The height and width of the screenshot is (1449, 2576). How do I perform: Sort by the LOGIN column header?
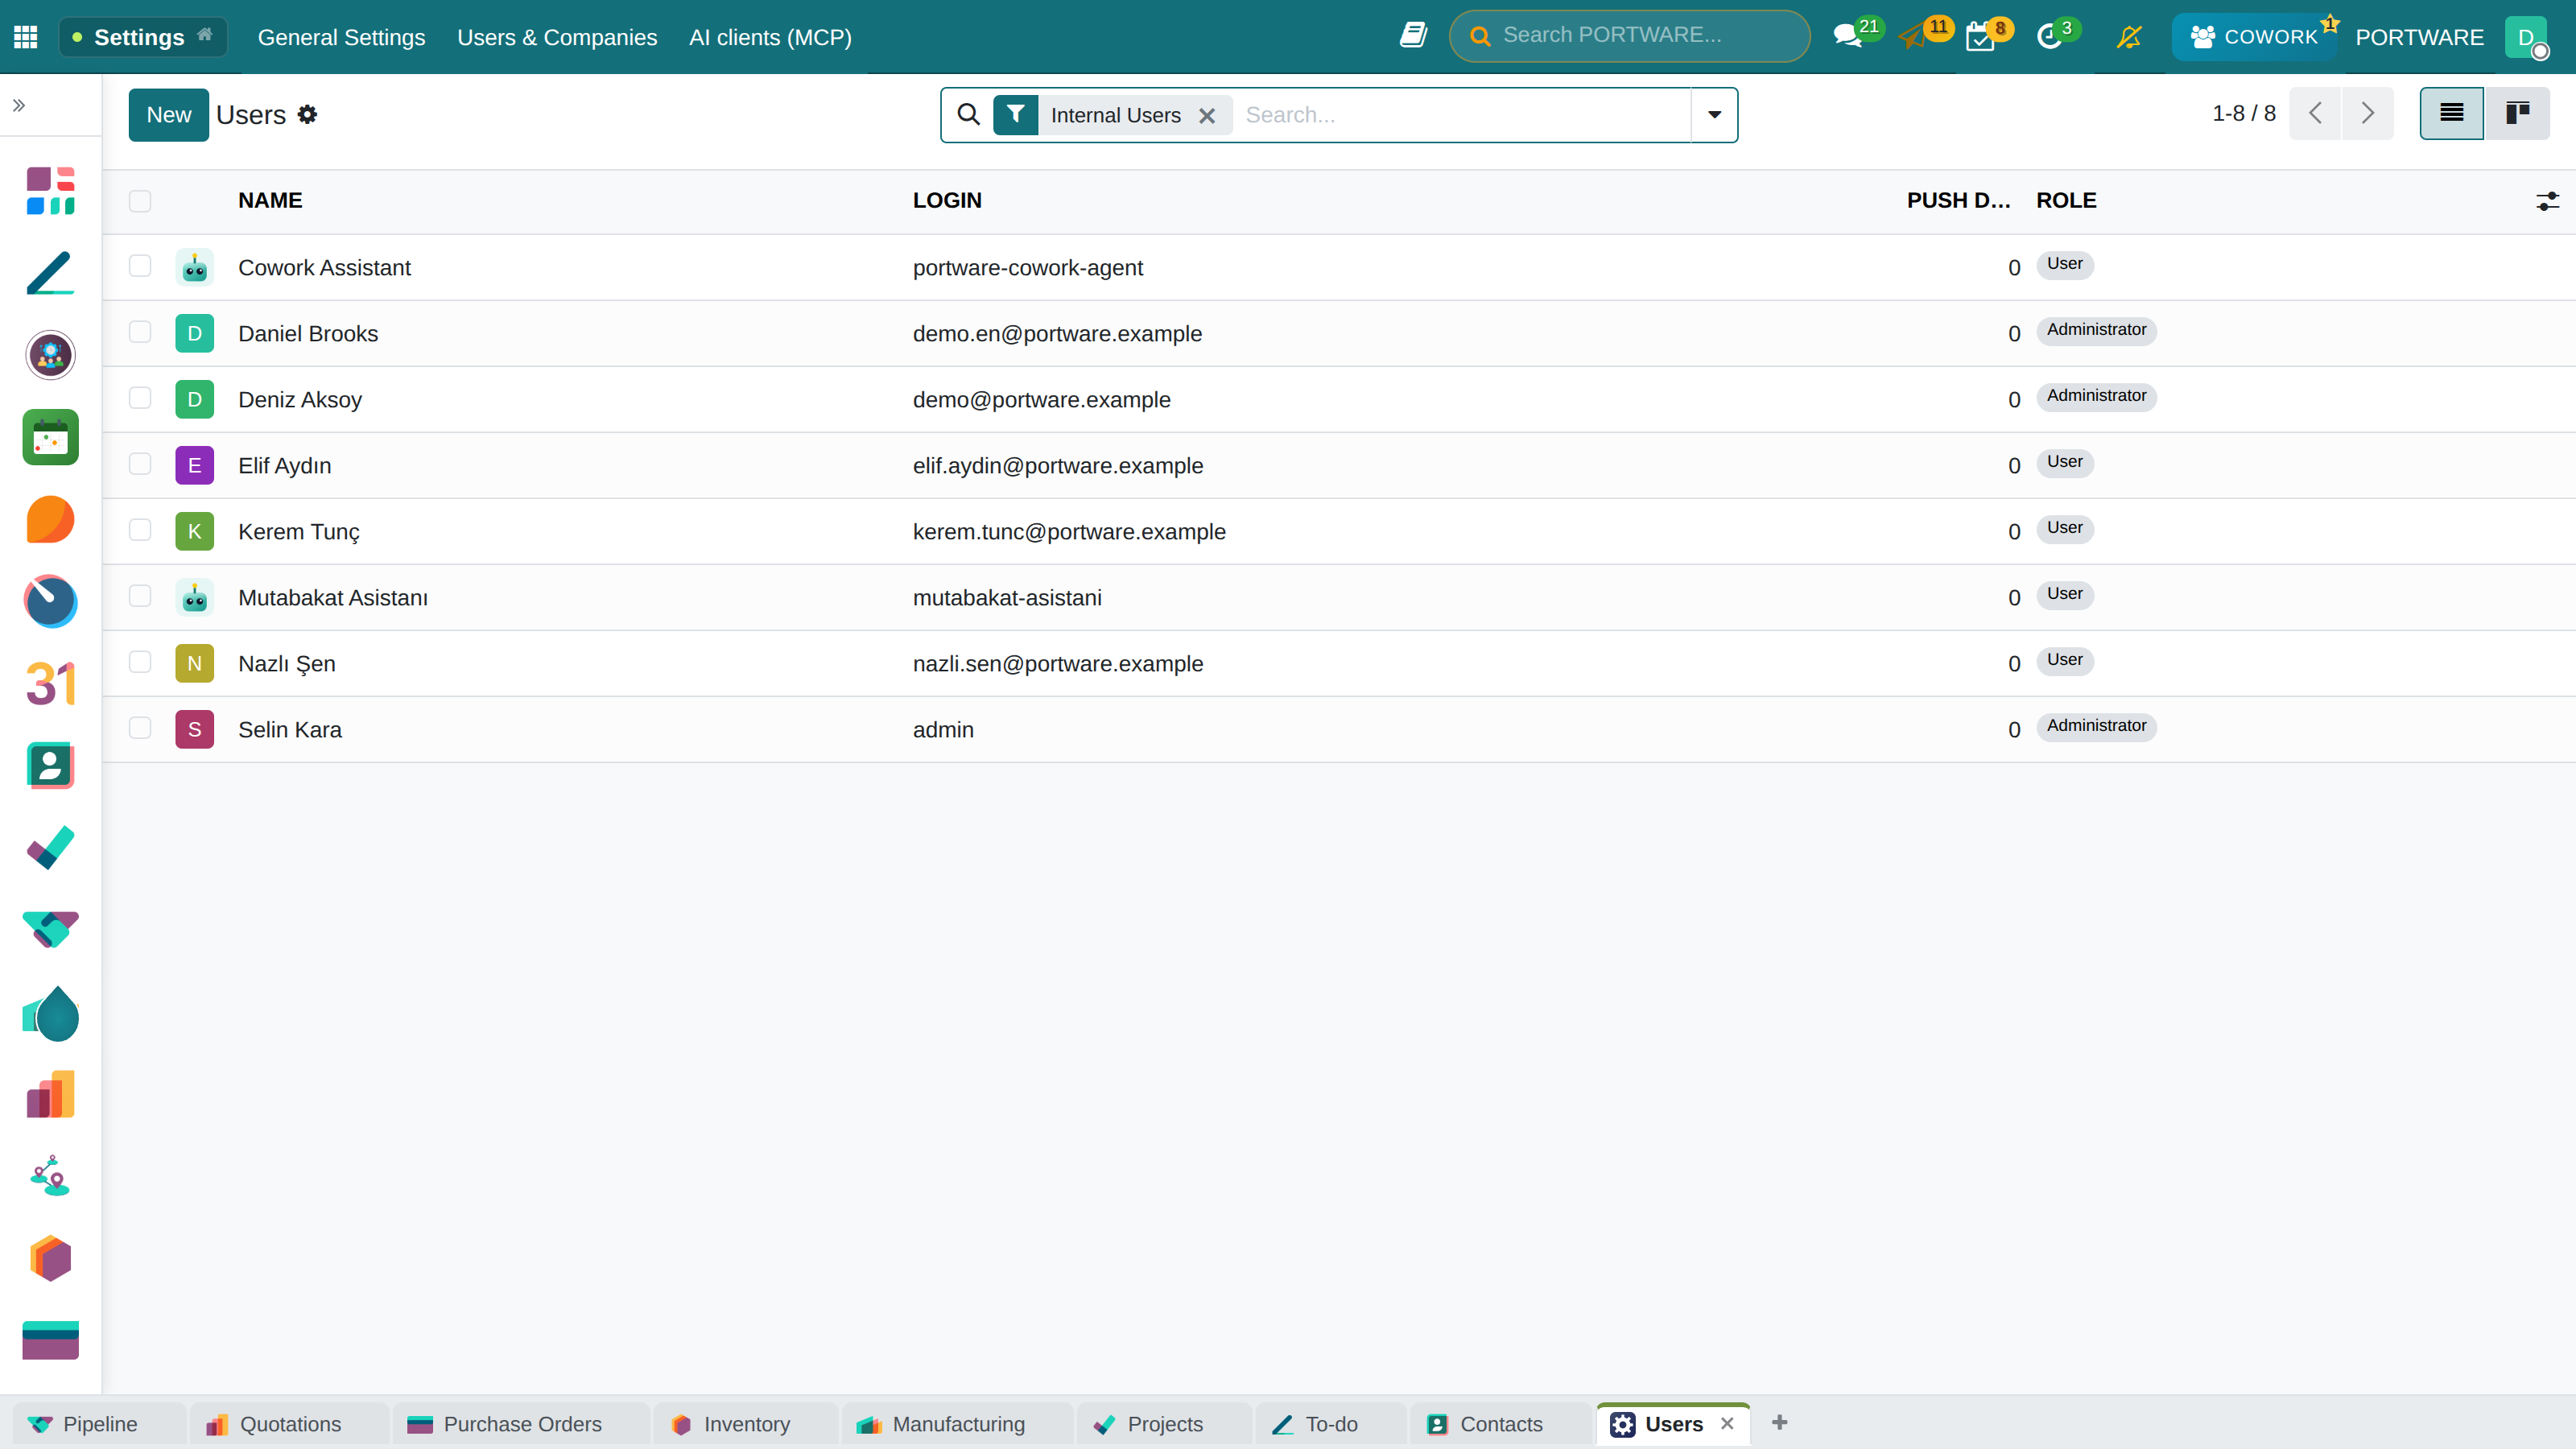point(947,201)
